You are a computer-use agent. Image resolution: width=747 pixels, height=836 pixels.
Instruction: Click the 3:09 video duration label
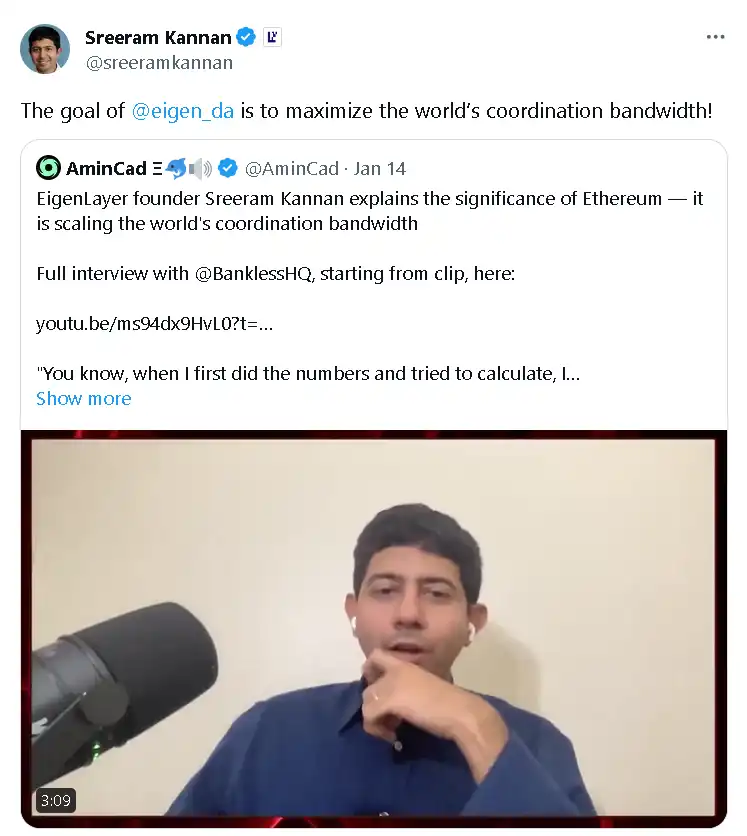pyautogui.click(x=55, y=800)
